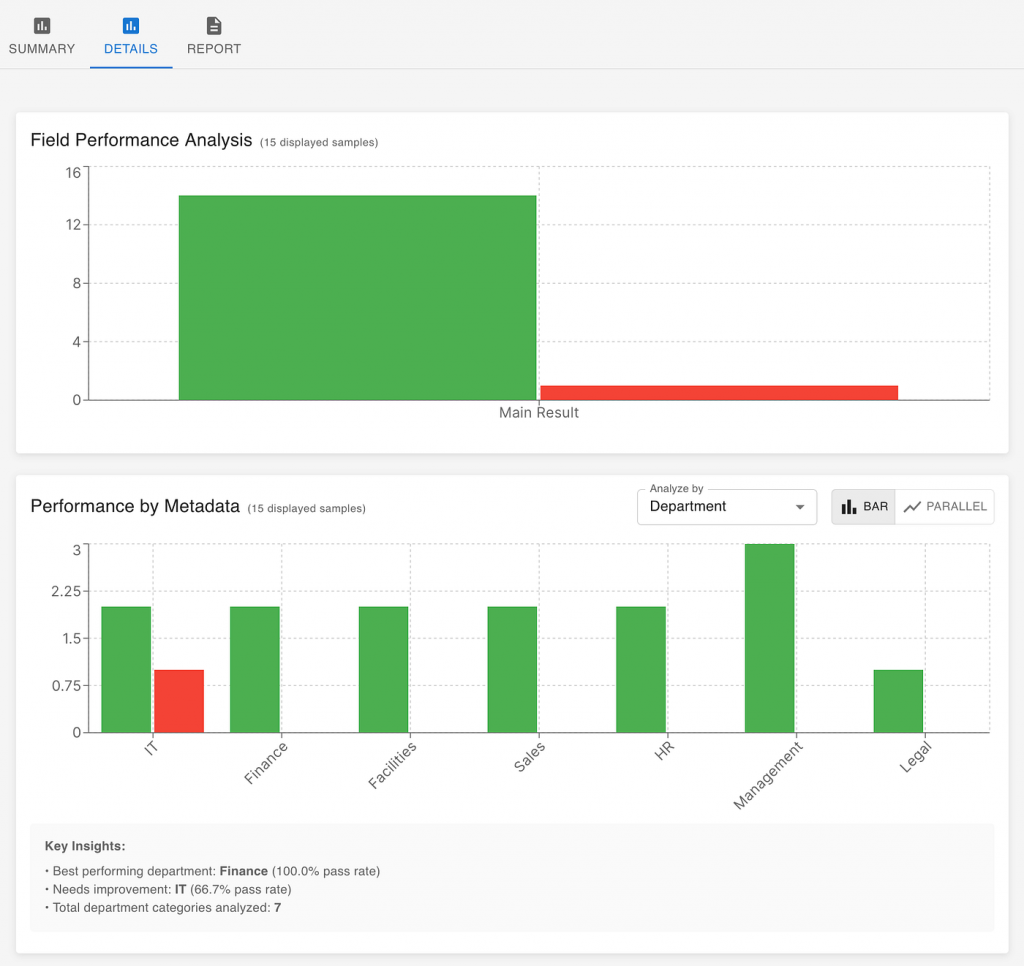Click the Report document icon
This screenshot has height=966, width=1024.
pyautogui.click(x=214, y=25)
